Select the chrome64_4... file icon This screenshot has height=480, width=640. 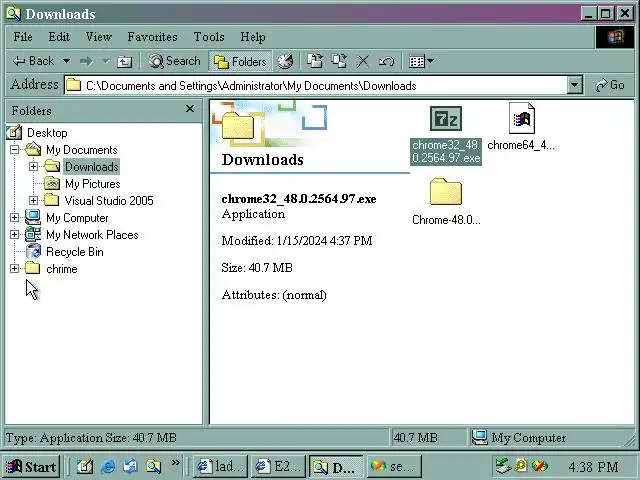[522, 118]
